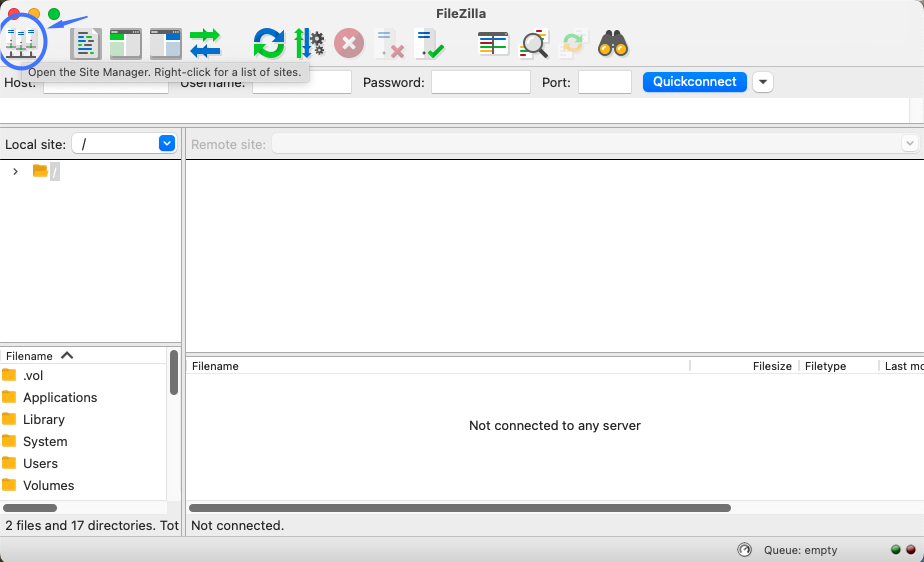This screenshot has height=562, width=924.
Task: Toggle the transfer queue display arrows icon
Action: click(x=205, y=44)
